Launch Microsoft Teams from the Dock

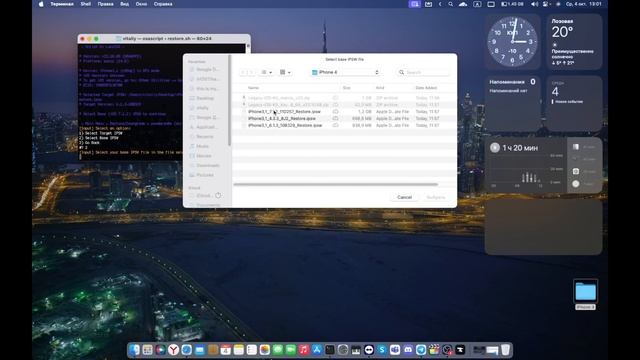(x=395, y=350)
